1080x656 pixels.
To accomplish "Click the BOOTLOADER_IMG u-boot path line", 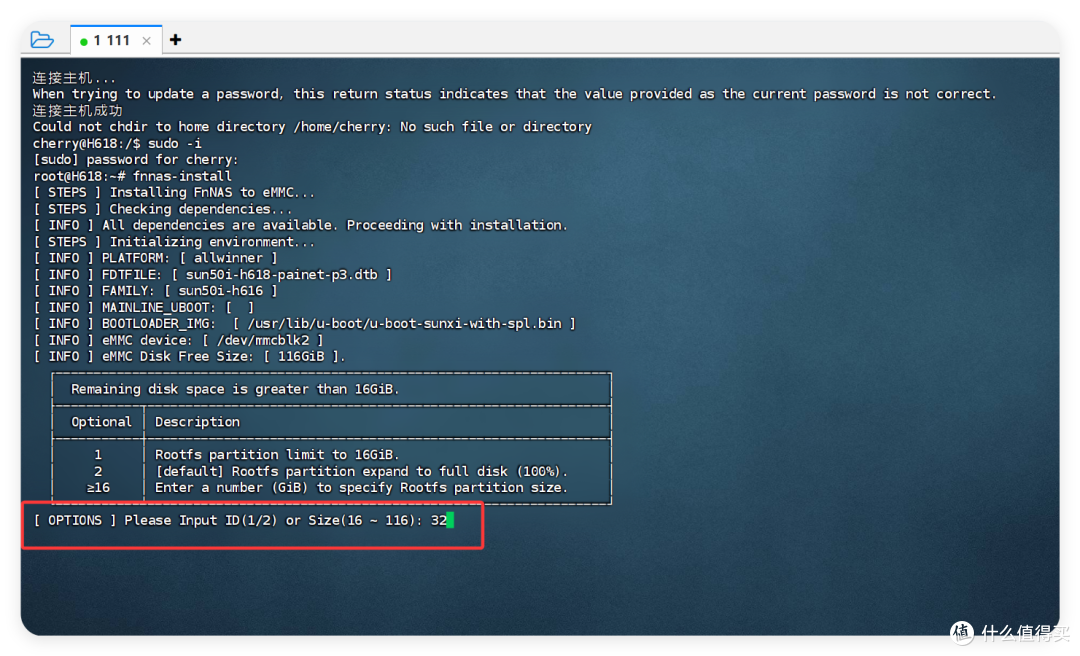I will (x=304, y=324).
